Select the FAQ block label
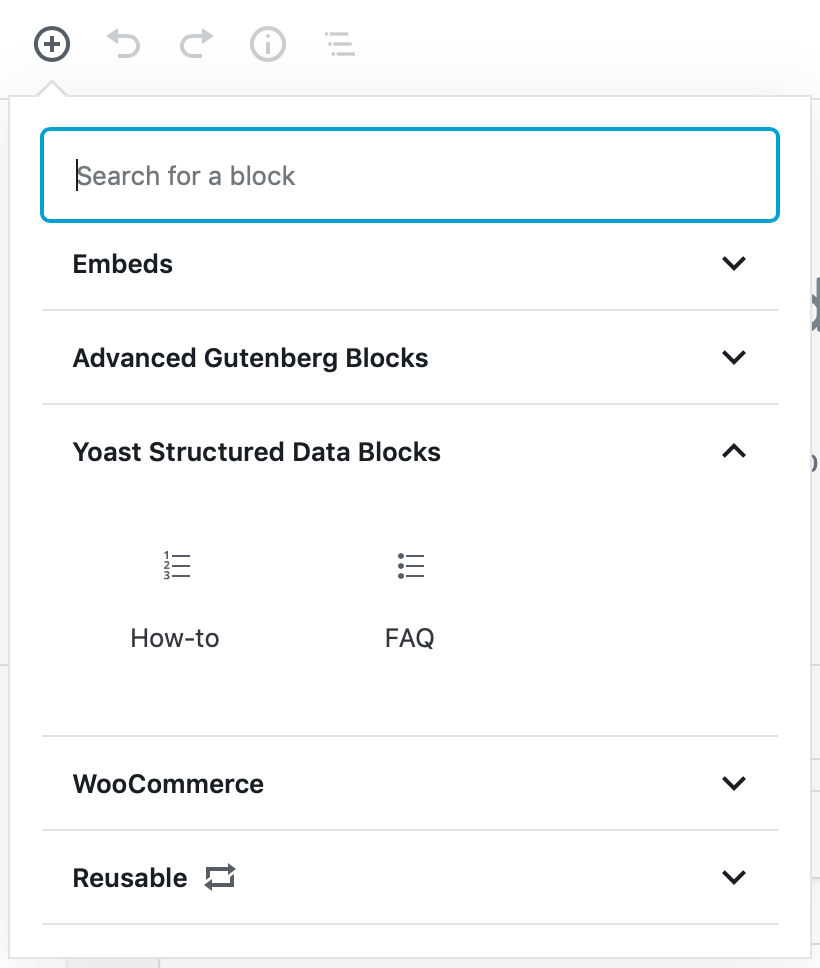 point(409,638)
